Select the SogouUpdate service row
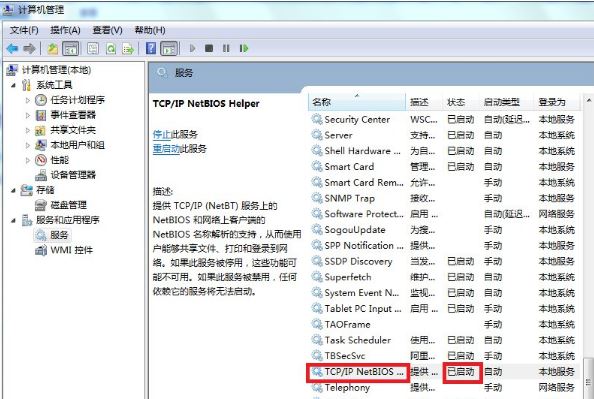The width and height of the screenshot is (594, 399). (x=443, y=230)
